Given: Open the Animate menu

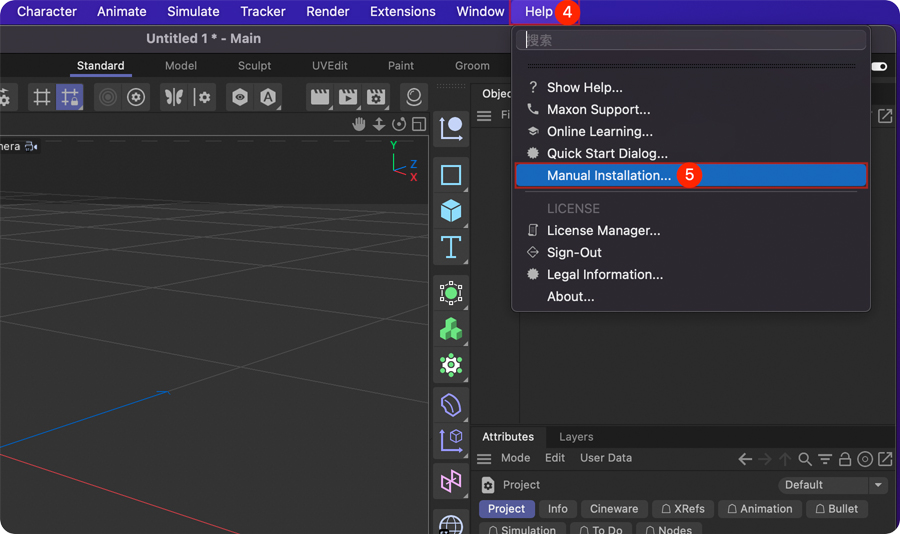Looking at the screenshot, I should point(121,11).
